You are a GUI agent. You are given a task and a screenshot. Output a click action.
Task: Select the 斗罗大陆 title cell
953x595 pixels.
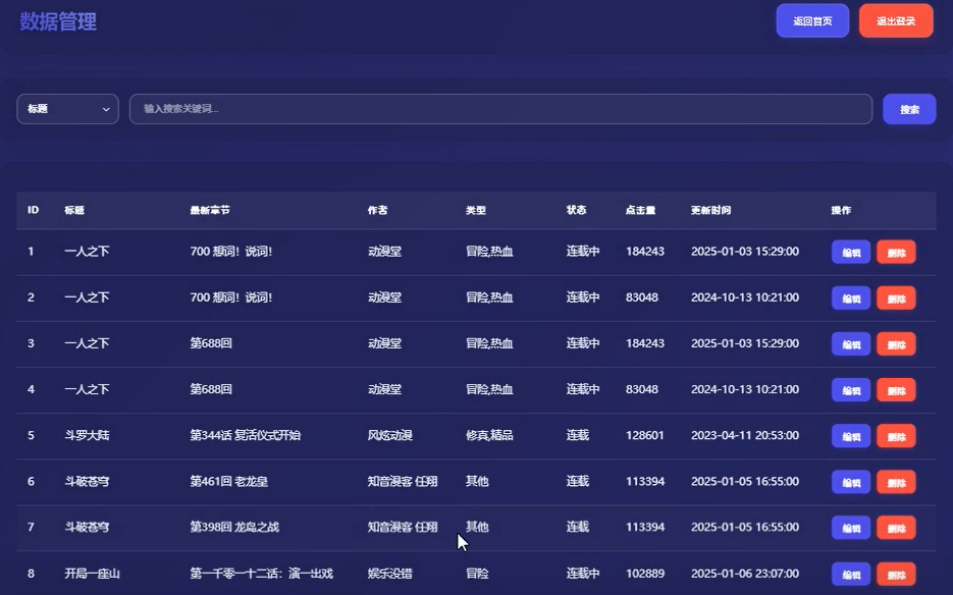pyautogui.click(x=87, y=435)
